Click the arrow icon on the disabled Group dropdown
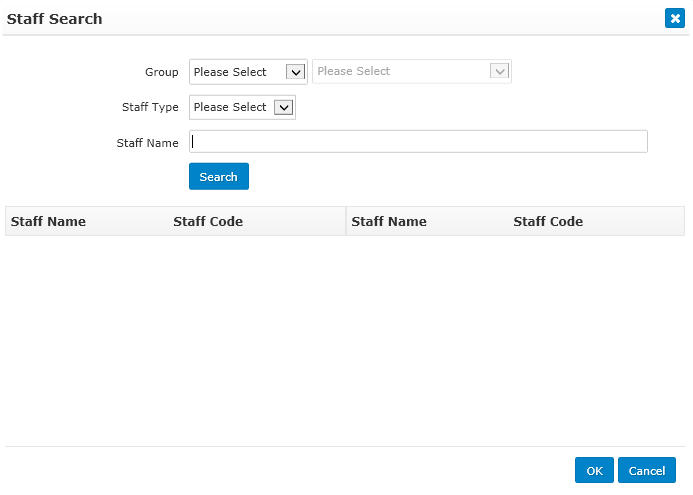This screenshot has width=693, height=495. coord(499,71)
